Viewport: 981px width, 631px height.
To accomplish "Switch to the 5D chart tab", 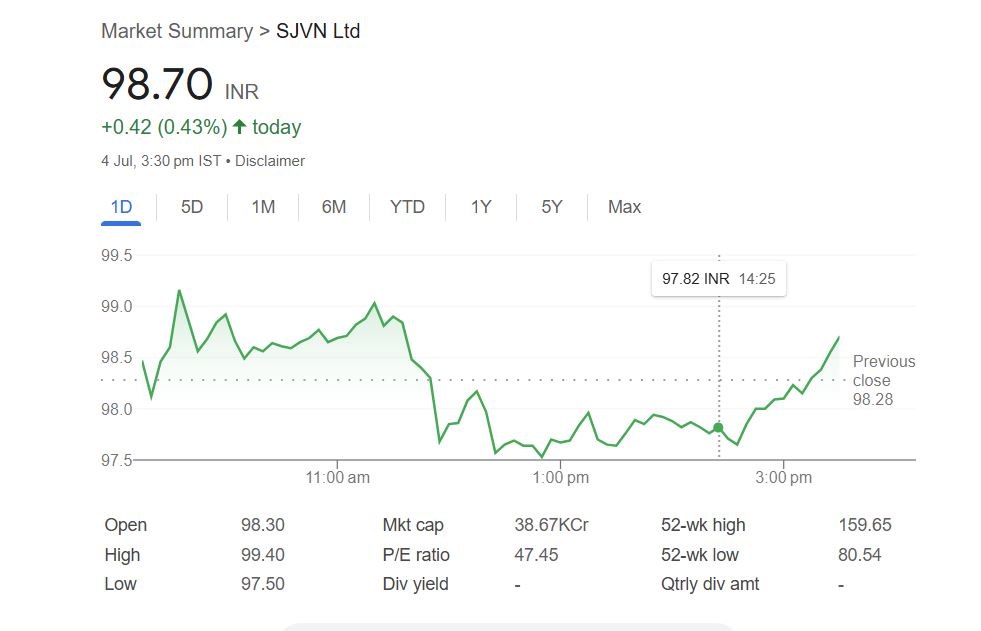I will coord(192,207).
